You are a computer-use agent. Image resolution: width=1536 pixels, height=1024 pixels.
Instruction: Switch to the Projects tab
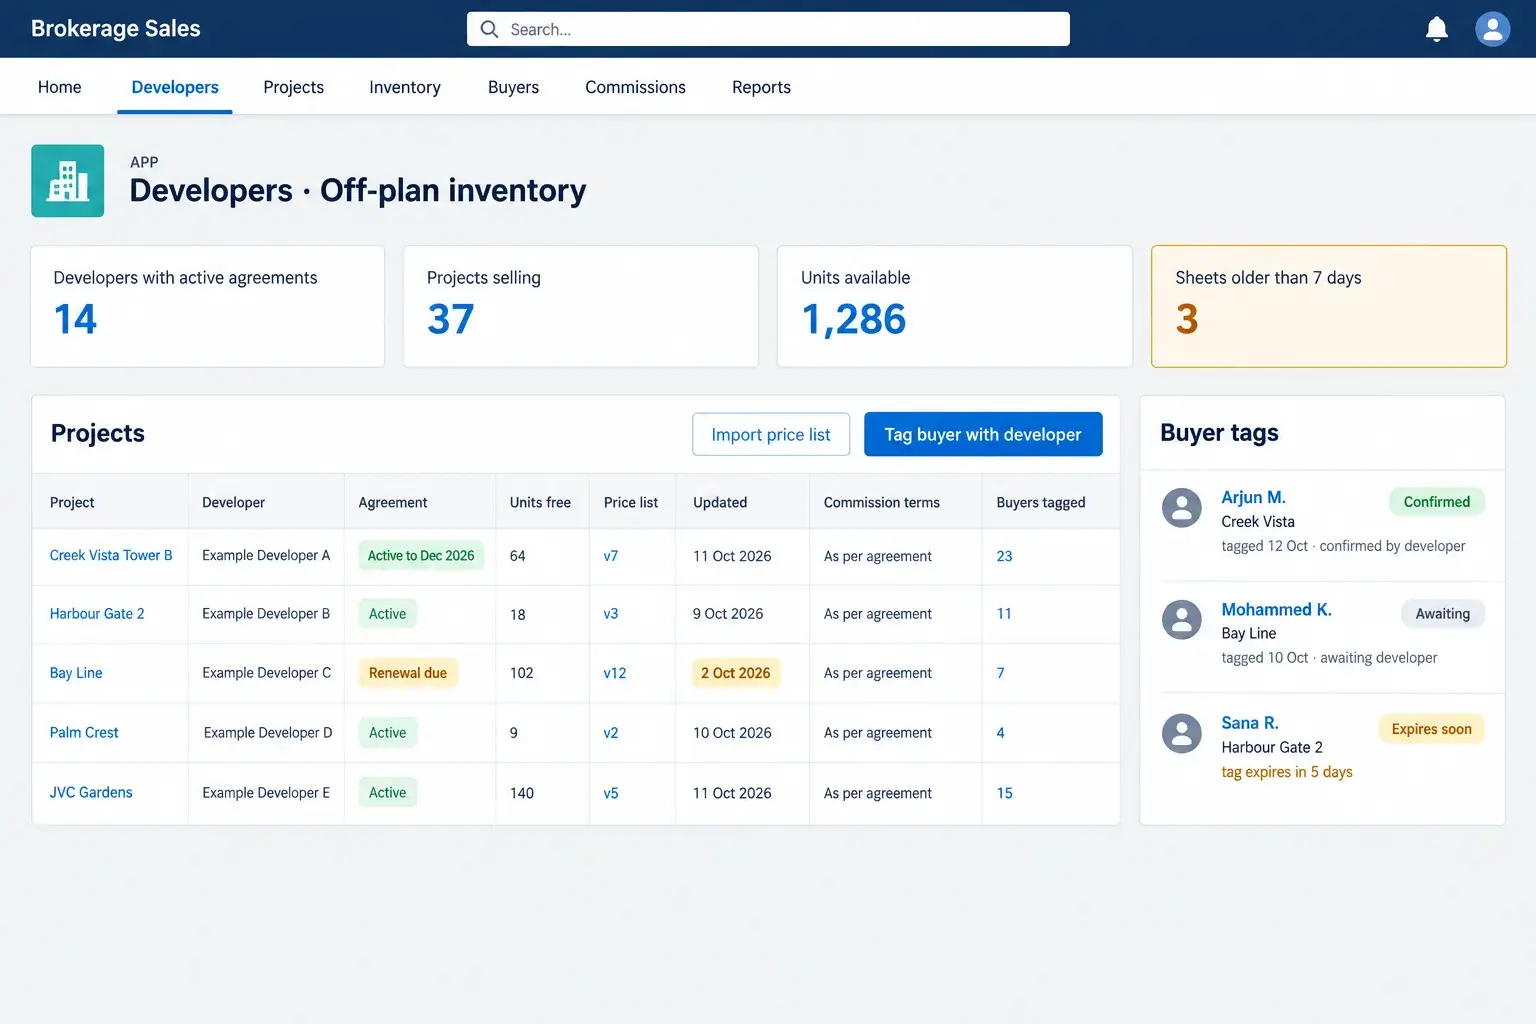pyautogui.click(x=293, y=87)
